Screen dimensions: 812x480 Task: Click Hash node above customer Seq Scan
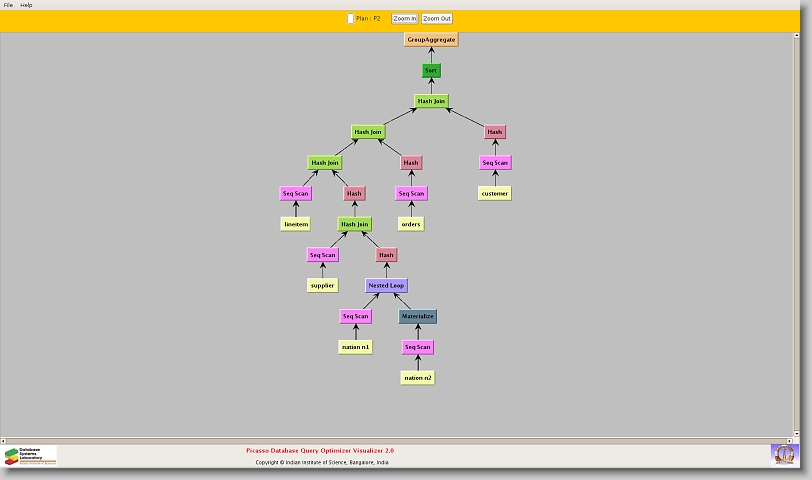pos(494,132)
